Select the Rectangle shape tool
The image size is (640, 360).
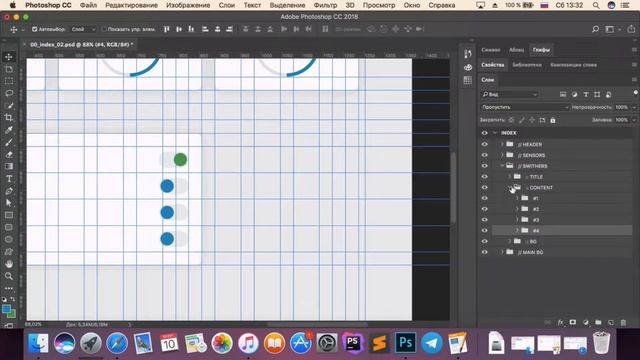9,215
